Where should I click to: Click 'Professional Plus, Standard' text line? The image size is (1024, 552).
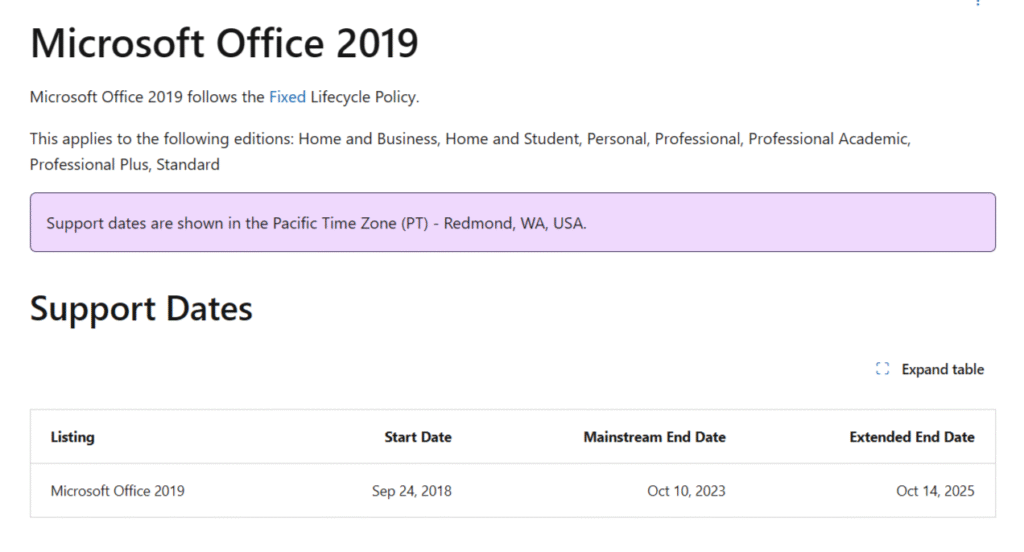[125, 164]
